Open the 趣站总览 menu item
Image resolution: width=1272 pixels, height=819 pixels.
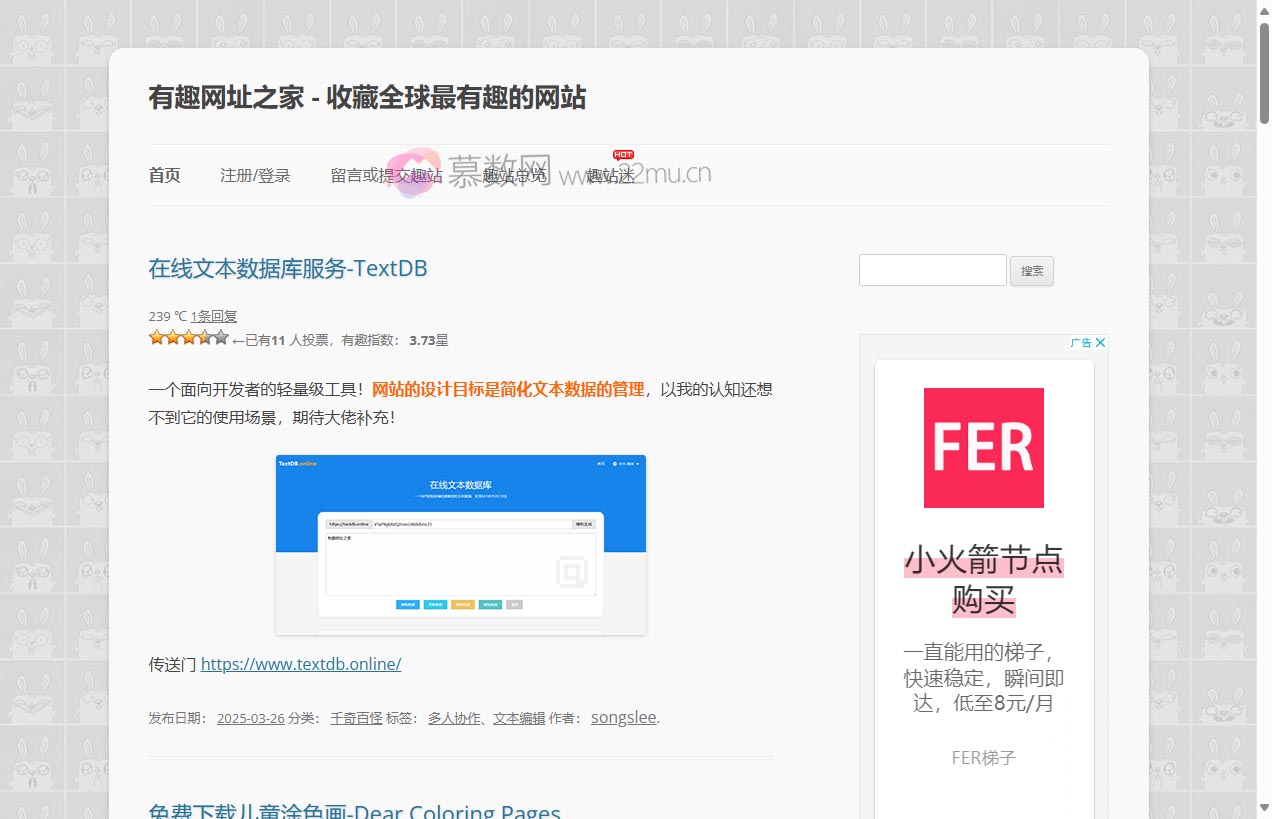514,176
